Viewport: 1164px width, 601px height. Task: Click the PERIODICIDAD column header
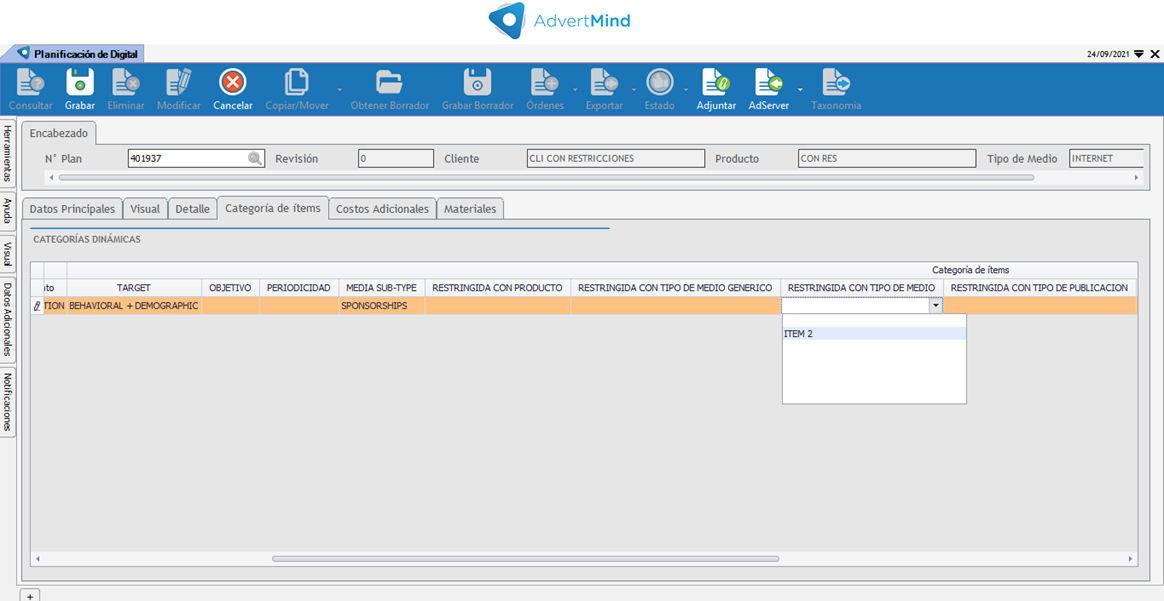coord(299,287)
